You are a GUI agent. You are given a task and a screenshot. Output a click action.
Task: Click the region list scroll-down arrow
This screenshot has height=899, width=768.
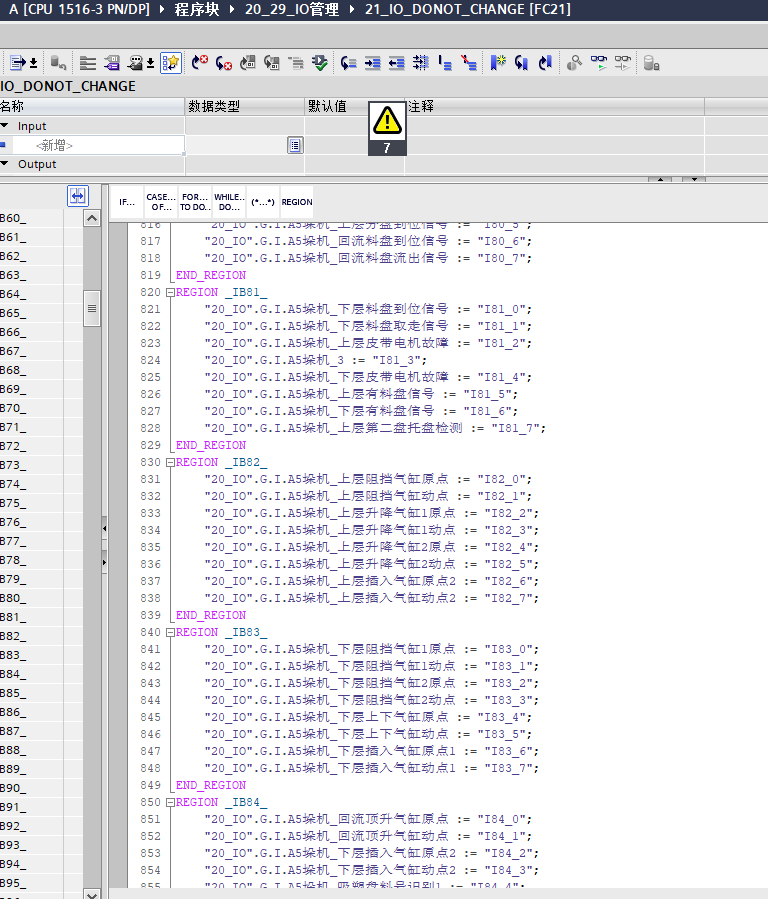pyautogui.click(x=92, y=894)
